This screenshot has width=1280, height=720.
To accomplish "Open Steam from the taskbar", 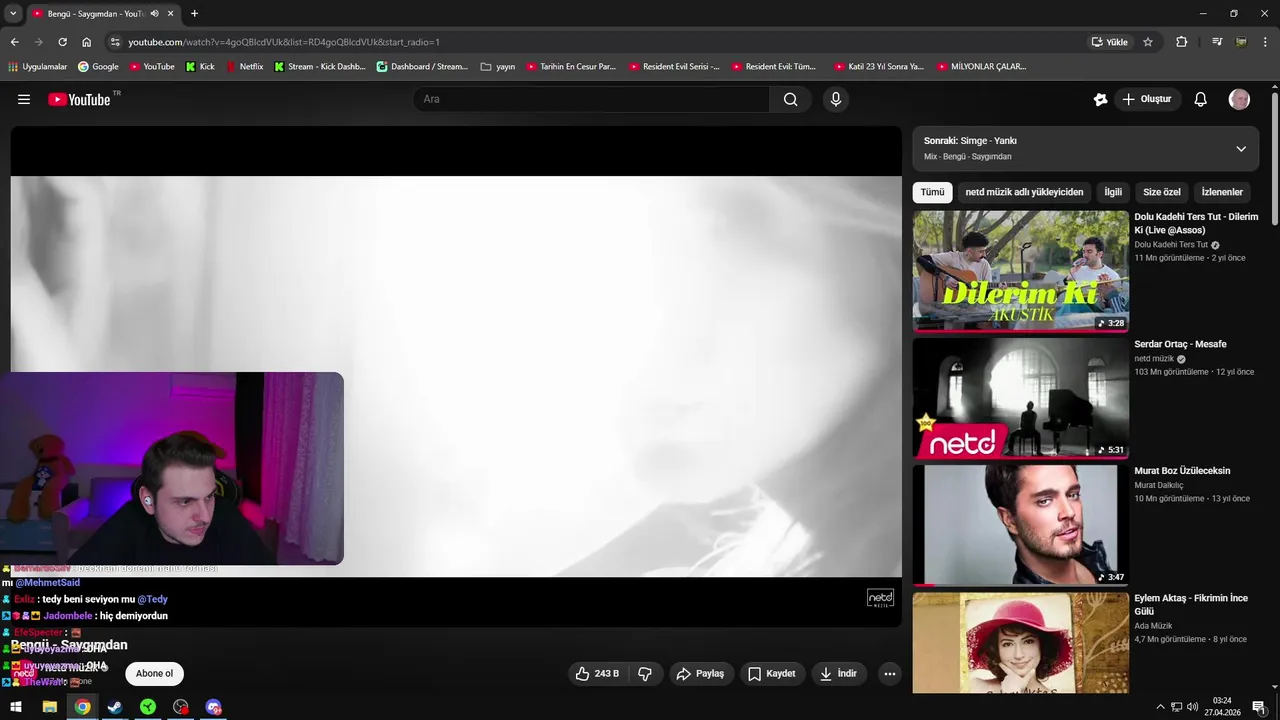I will tap(115, 707).
